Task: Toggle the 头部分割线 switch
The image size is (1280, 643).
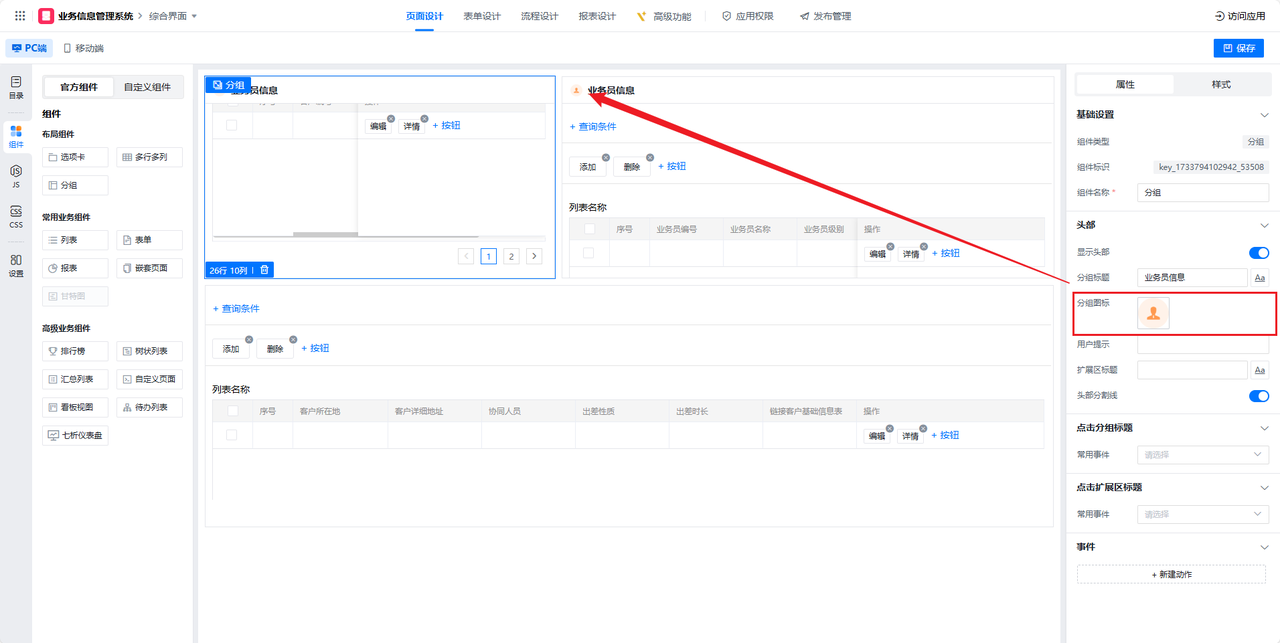Action: pos(1259,396)
